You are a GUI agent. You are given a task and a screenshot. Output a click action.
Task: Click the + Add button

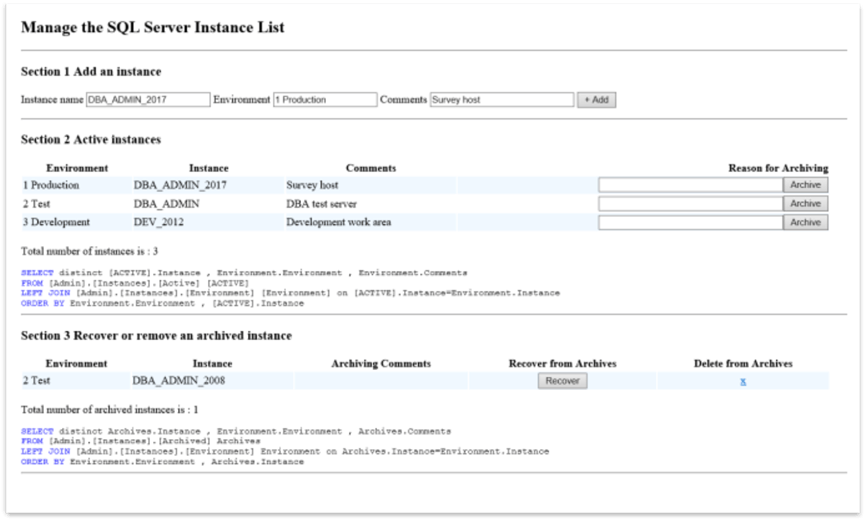pyautogui.click(x=596, y=100)
